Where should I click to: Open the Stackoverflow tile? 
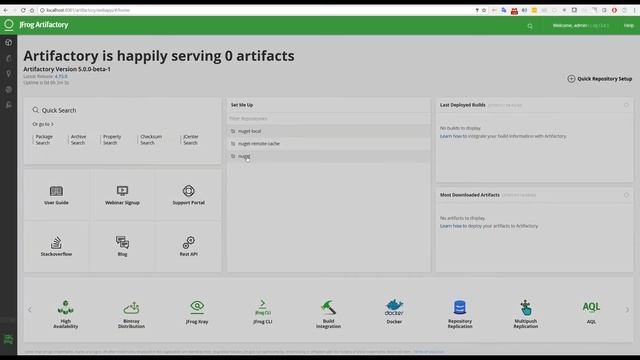(56, 247)
